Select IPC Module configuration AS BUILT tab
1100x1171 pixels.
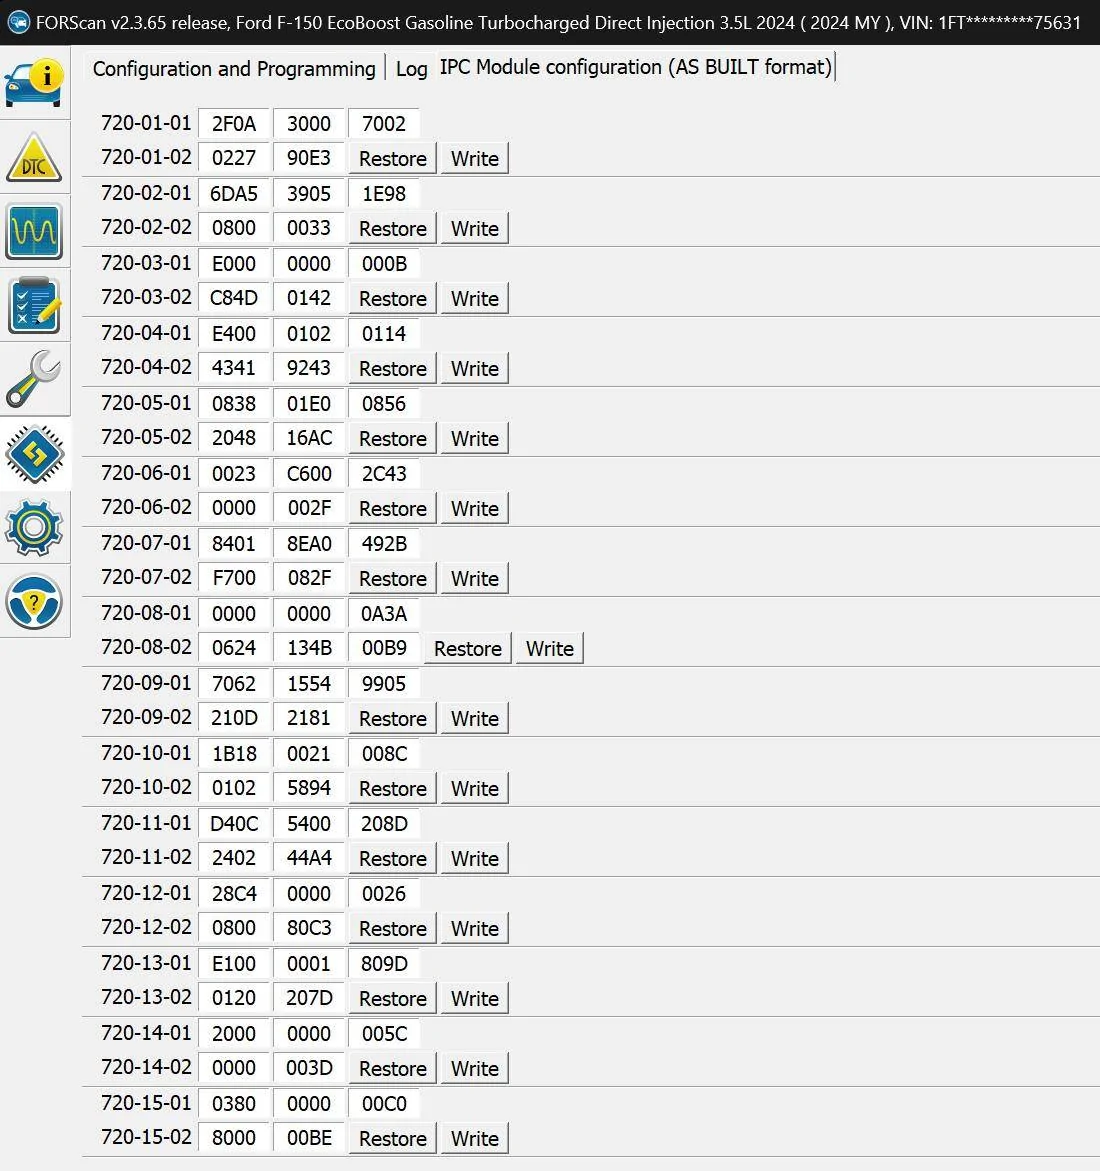click(x=636, y=67)
